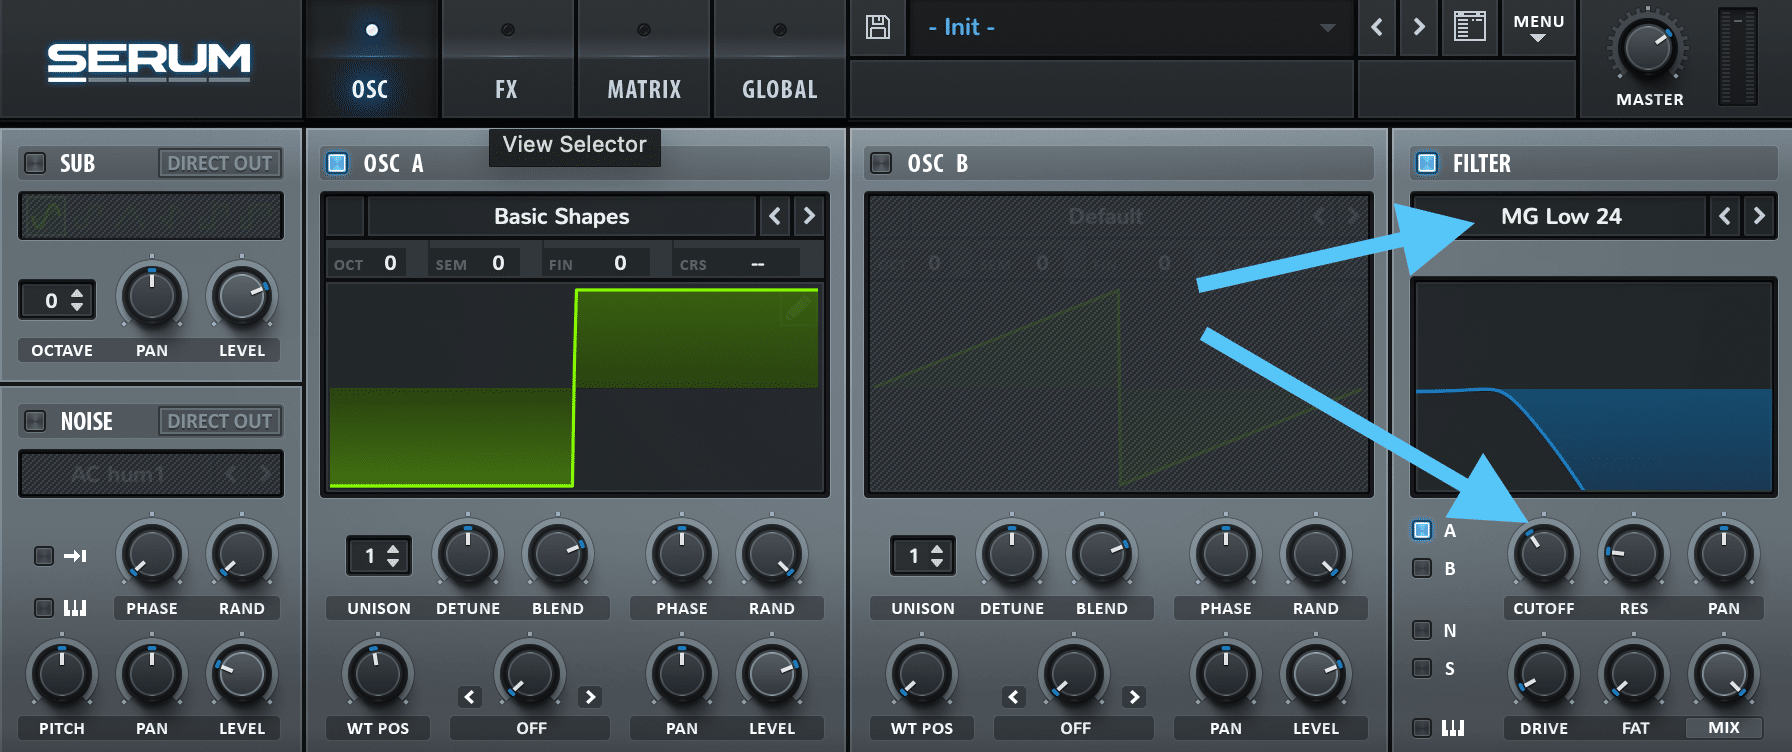Enable OSC B power switch
This screenshot has height=752, width=1792.
point(881,163)
